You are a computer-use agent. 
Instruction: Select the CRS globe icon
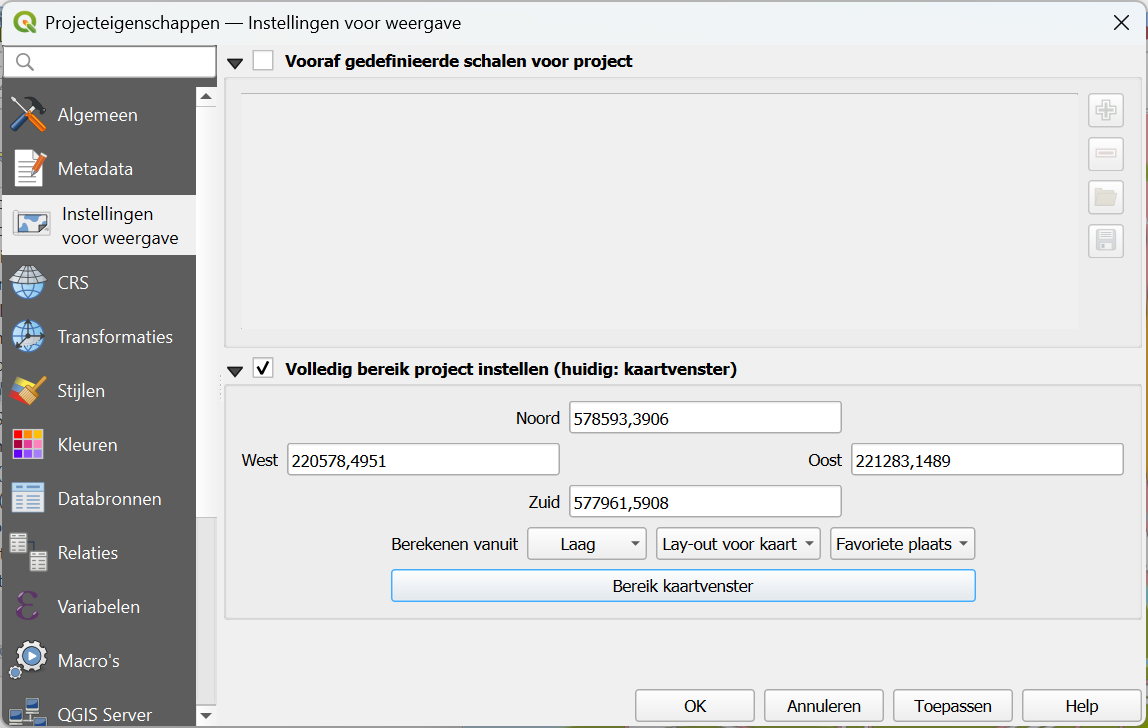point(28,283)
